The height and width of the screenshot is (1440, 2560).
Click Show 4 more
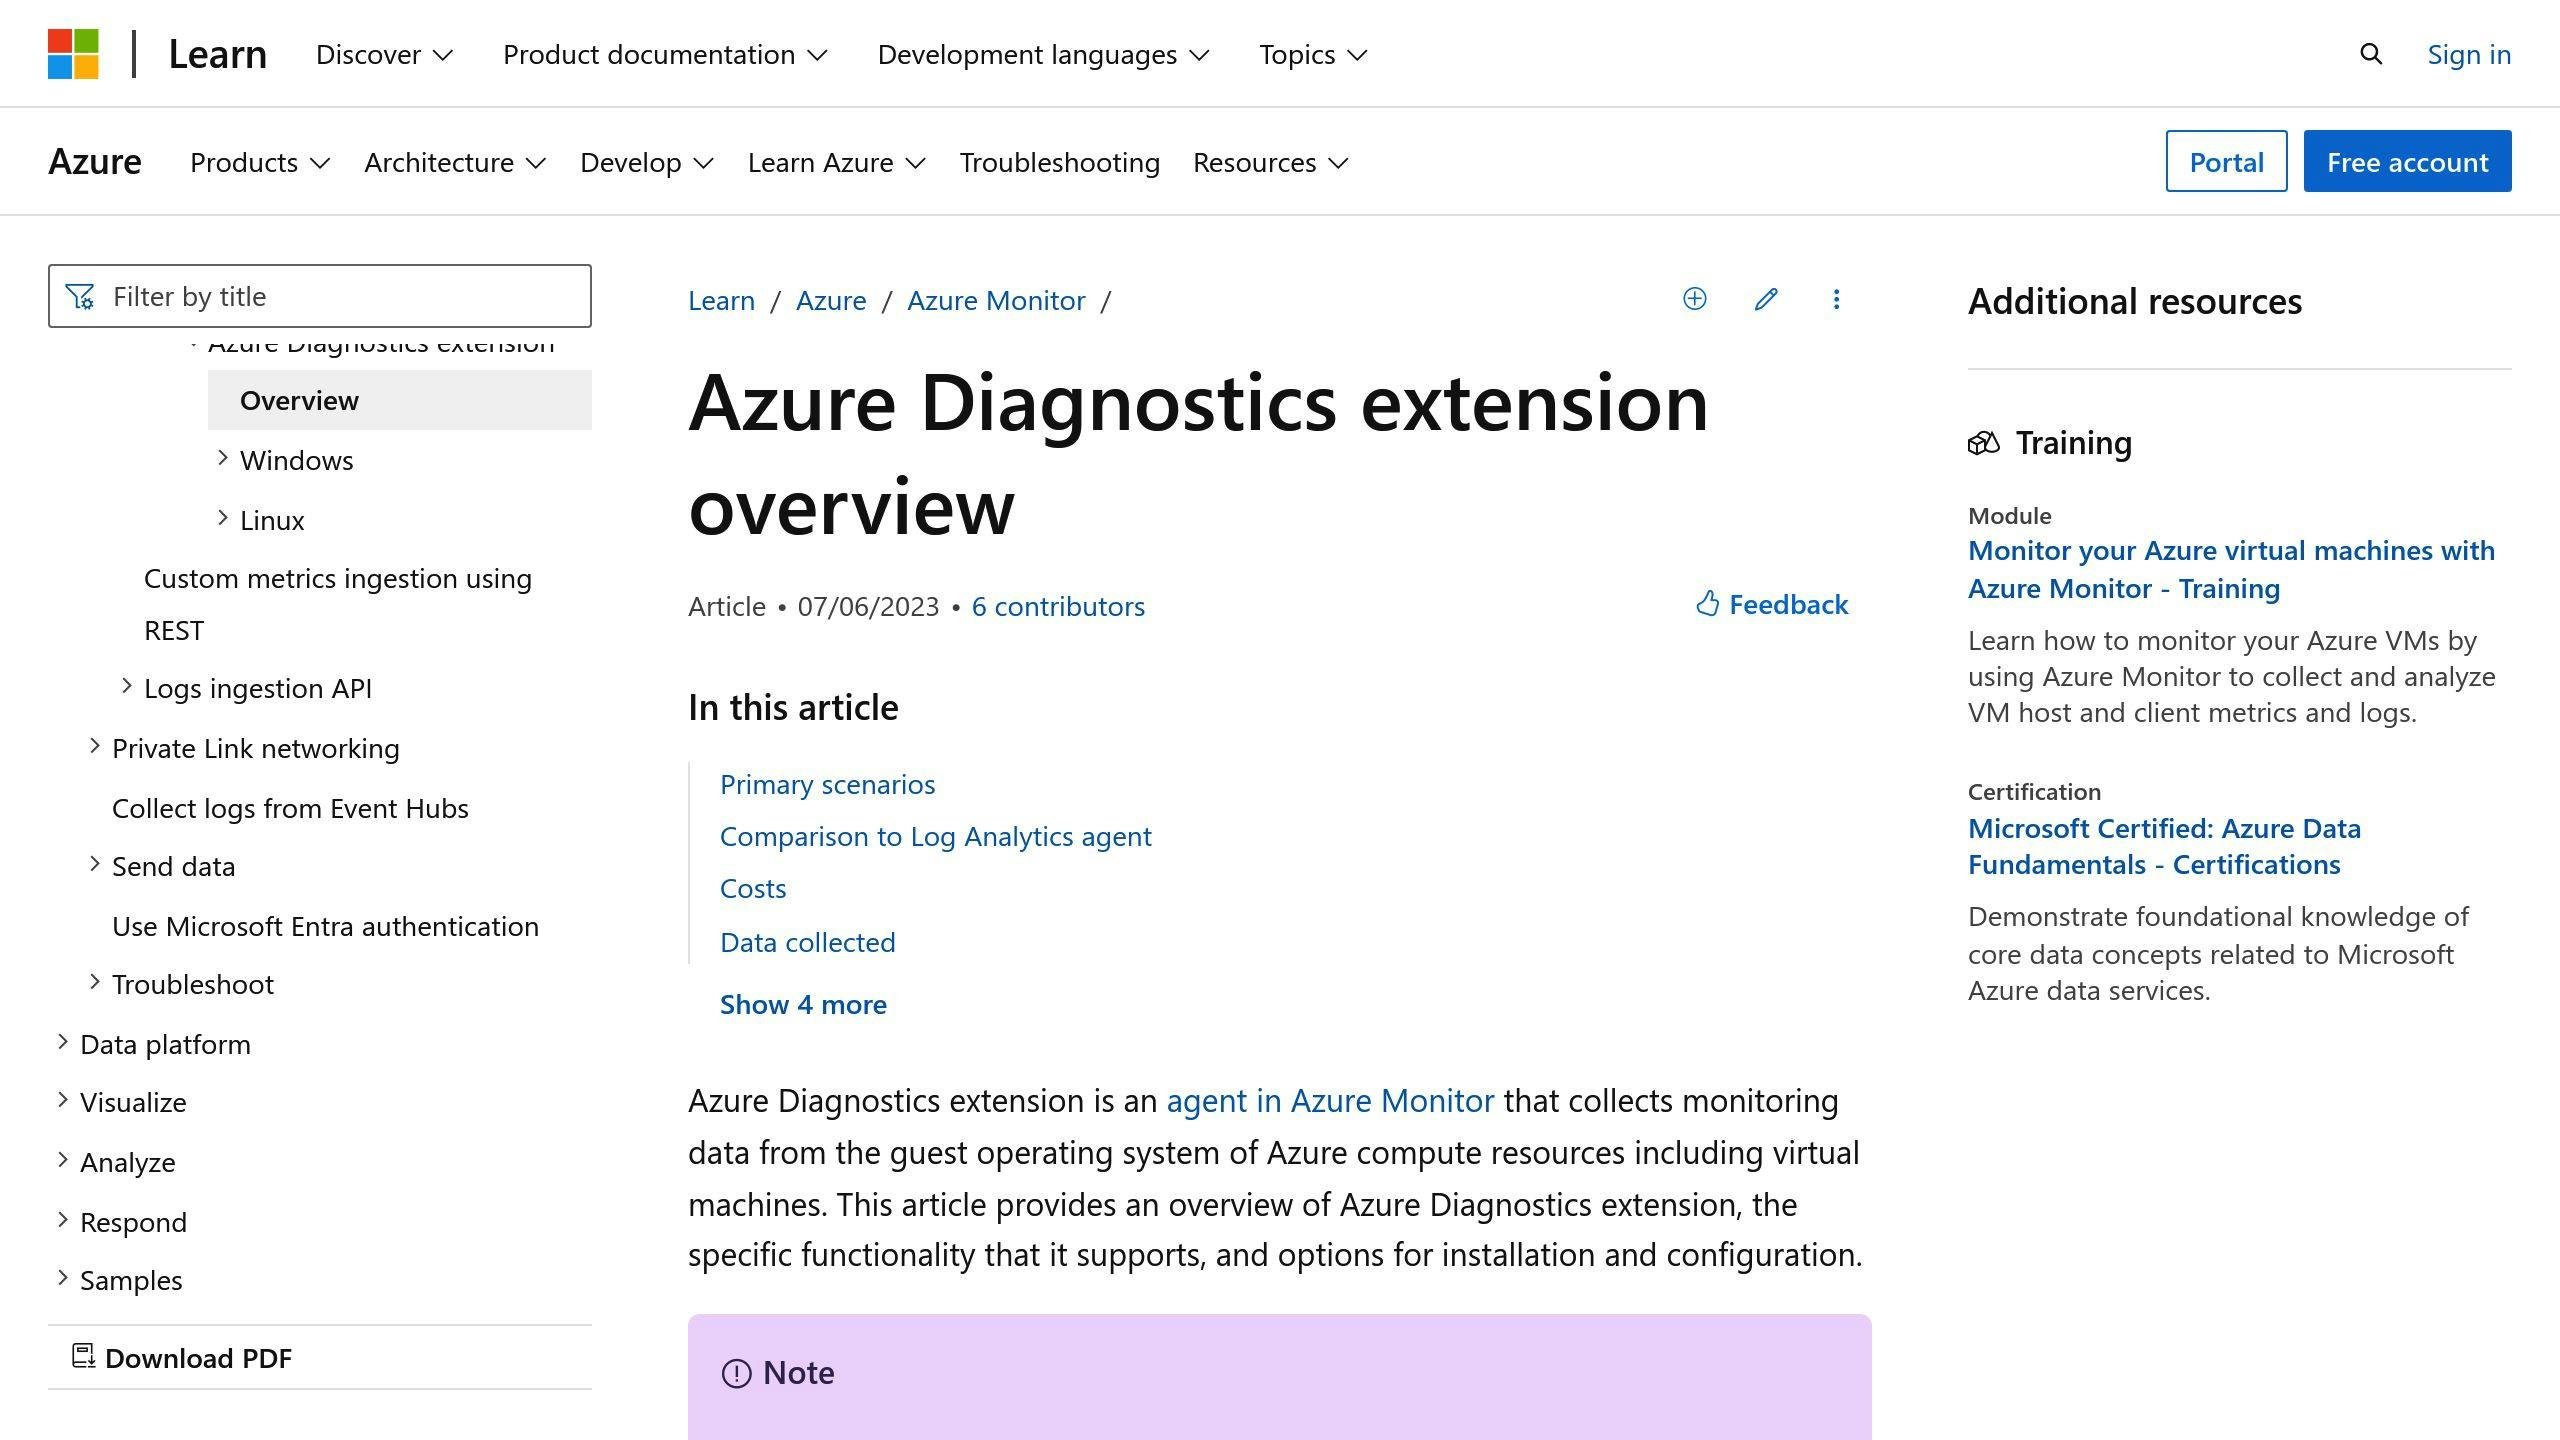(x=803, y=1004)
